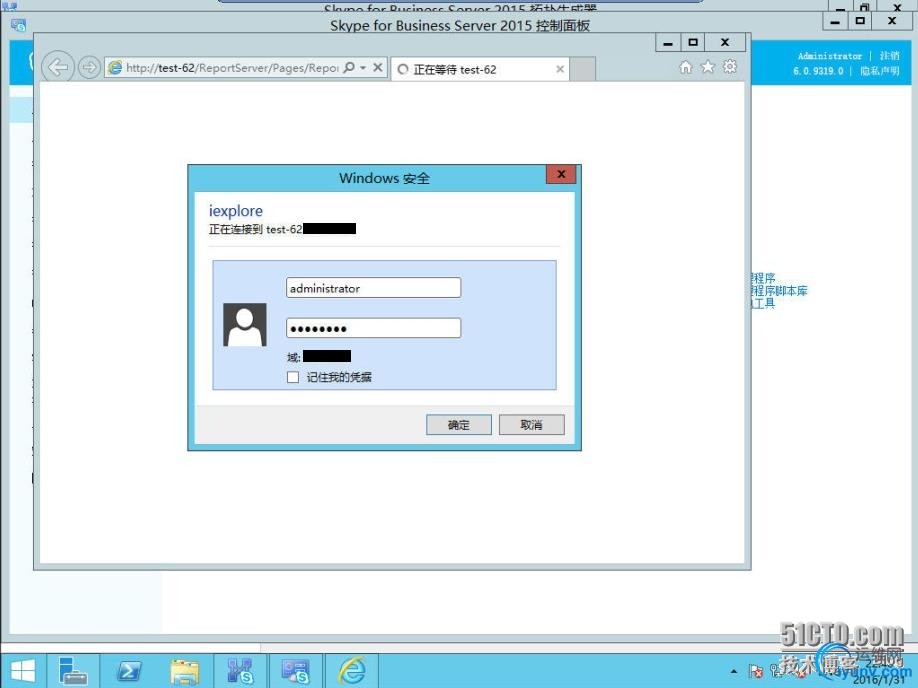This screenshot has height=688, width=918.
Task: Switch to Skype Control Panel taskbar icon
Action: [x=296, y=670]
